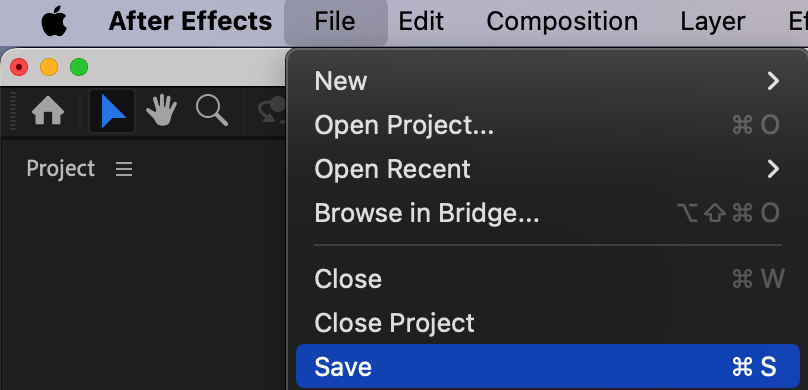Image resolution: width=808 pixels, height=390 pixels.
Task: Open the Apple menu
Action: click(54, 22)
